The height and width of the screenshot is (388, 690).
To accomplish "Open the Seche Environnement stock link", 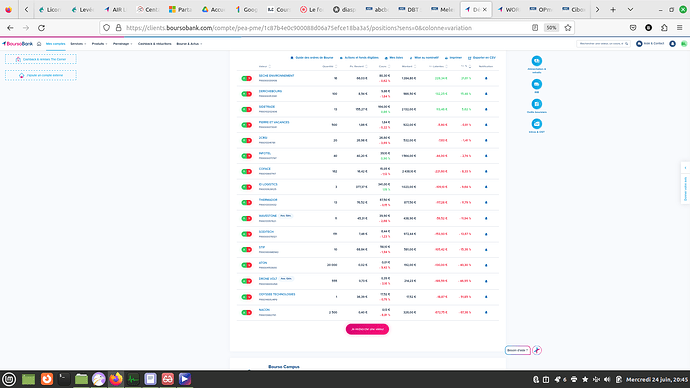I will click(x=276, y=76).
